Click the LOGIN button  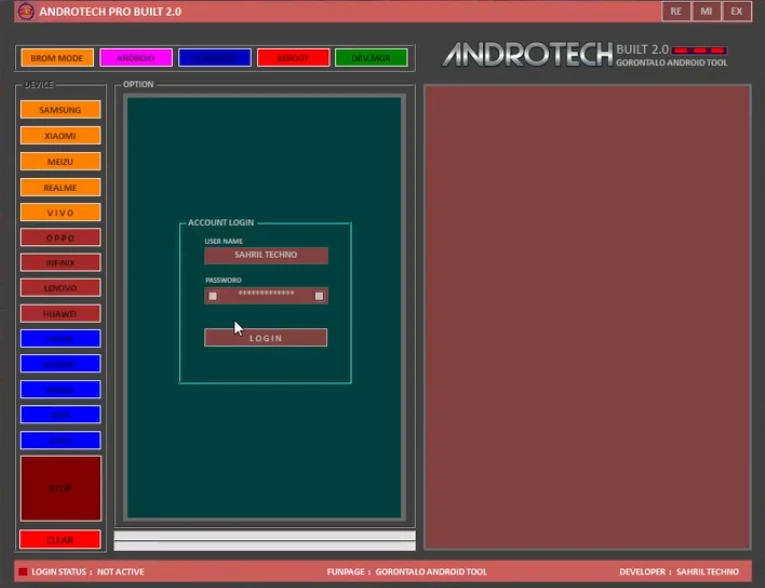click(x=265, y=338)
